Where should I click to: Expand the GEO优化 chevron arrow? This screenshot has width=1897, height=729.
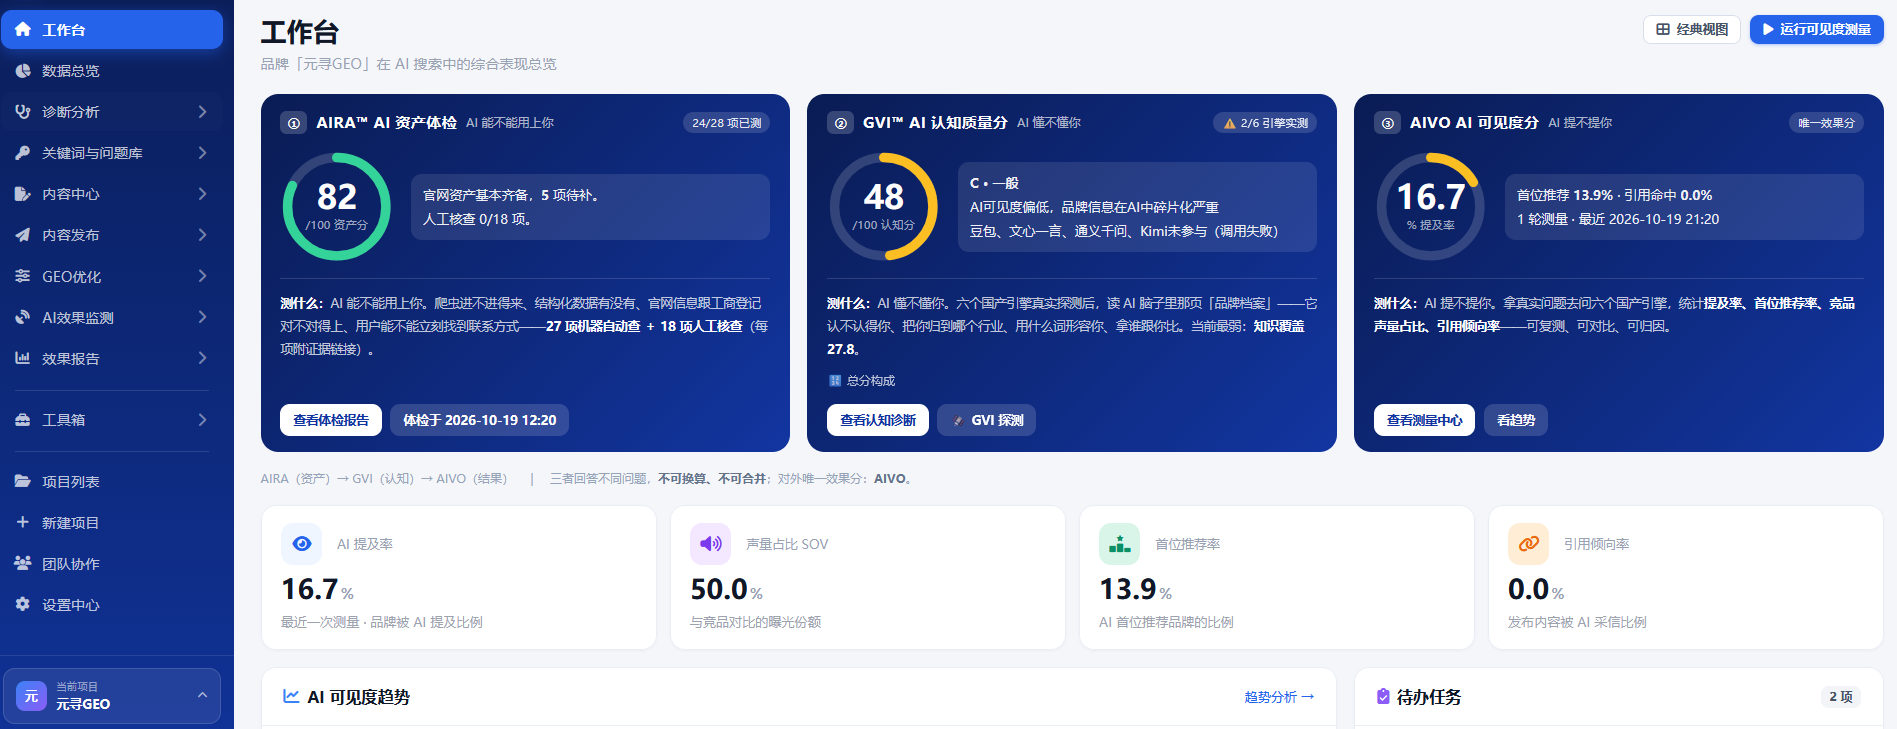point(202,276)
